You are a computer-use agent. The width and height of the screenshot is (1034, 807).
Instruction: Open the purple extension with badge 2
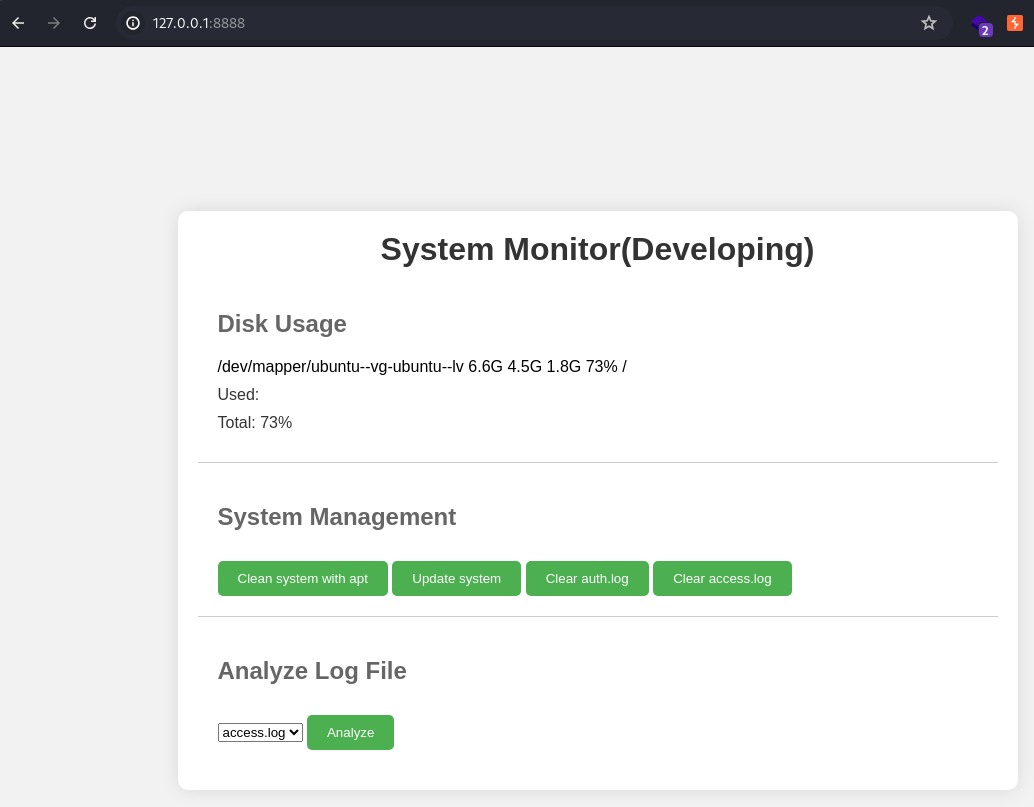pyautogui.click(x=982, y=25)
